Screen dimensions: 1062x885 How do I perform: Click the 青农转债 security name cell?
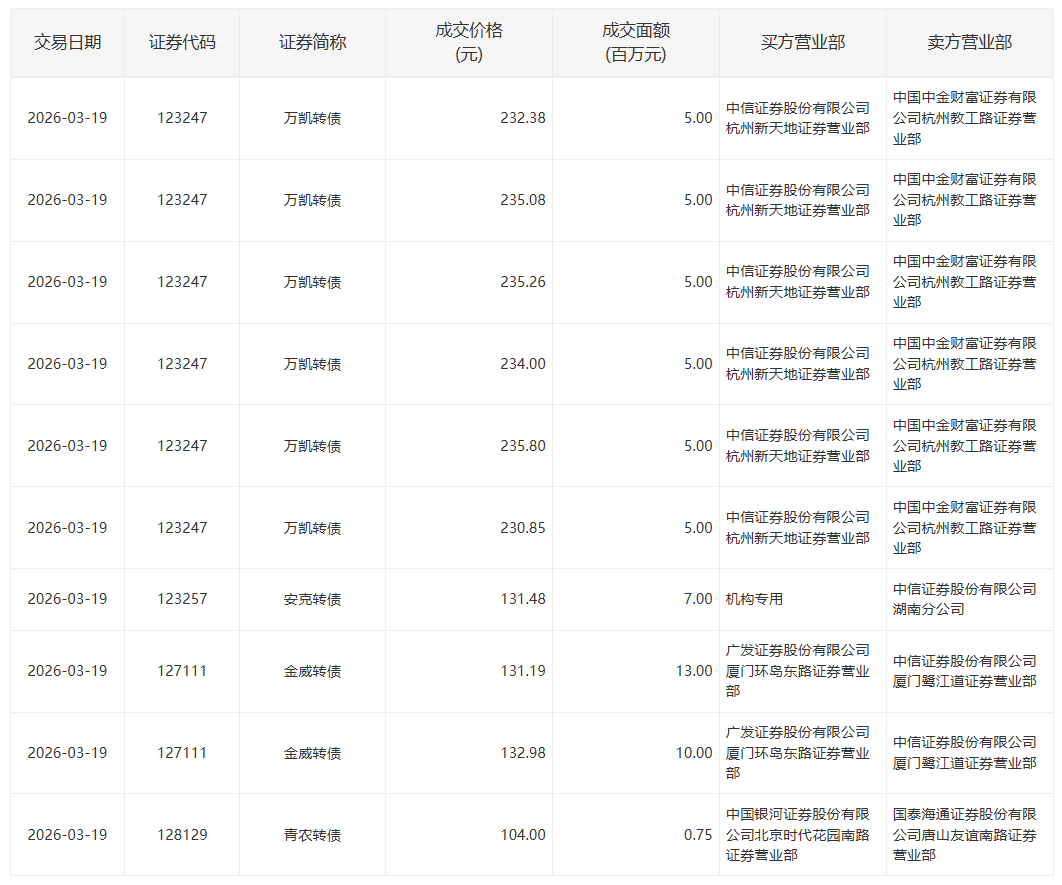click(312, 834)
